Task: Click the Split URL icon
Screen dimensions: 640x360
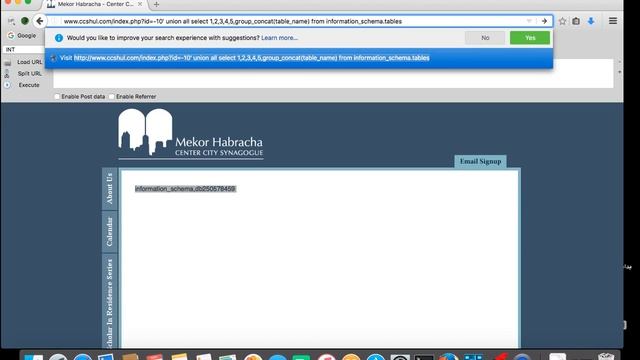Action: tap(7, 74)
